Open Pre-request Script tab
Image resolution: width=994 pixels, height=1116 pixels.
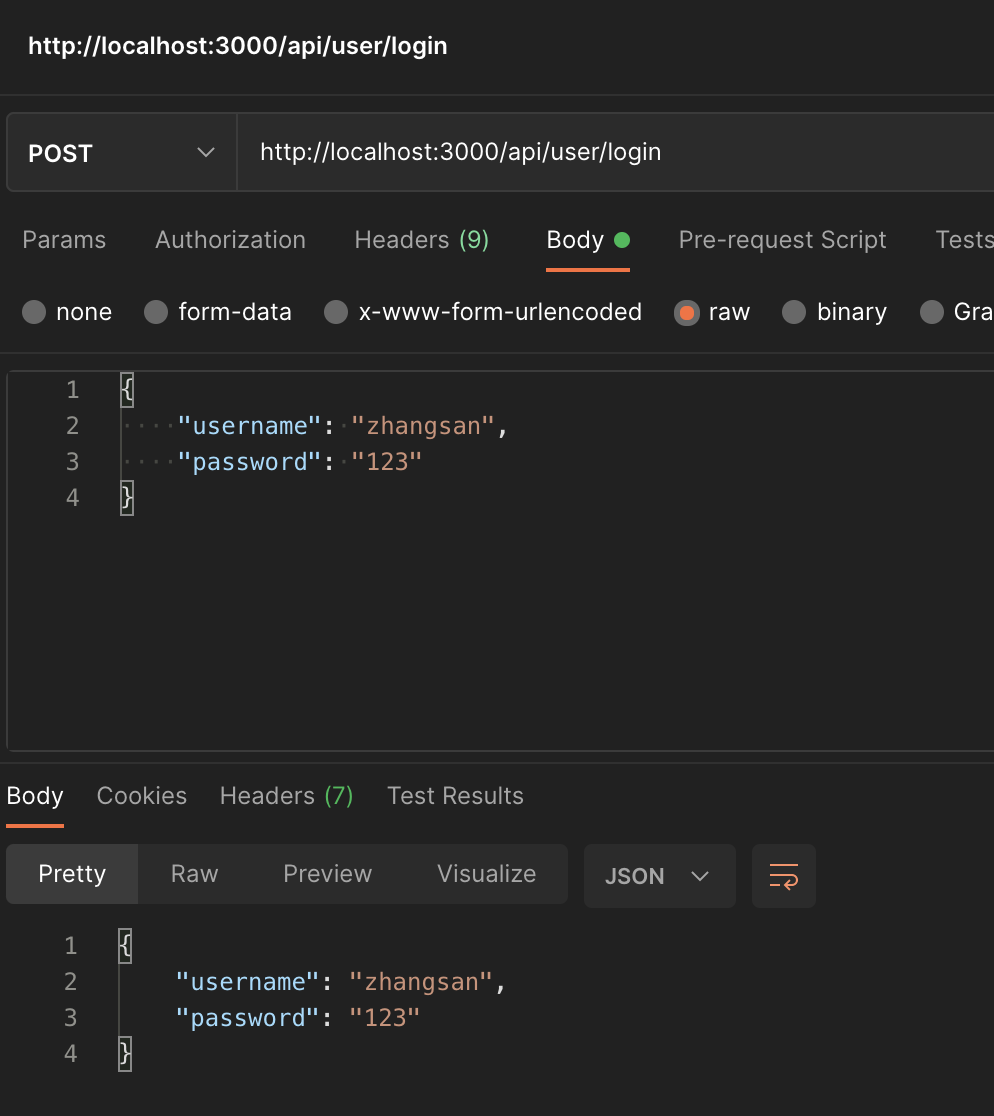(x=782, y=240)
